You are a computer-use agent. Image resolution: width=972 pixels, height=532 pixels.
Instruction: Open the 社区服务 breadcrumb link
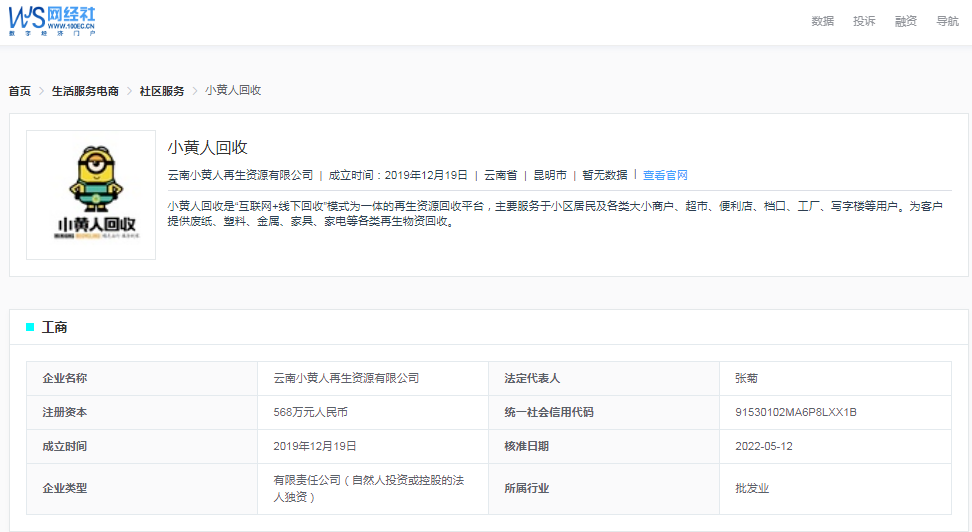162,91
